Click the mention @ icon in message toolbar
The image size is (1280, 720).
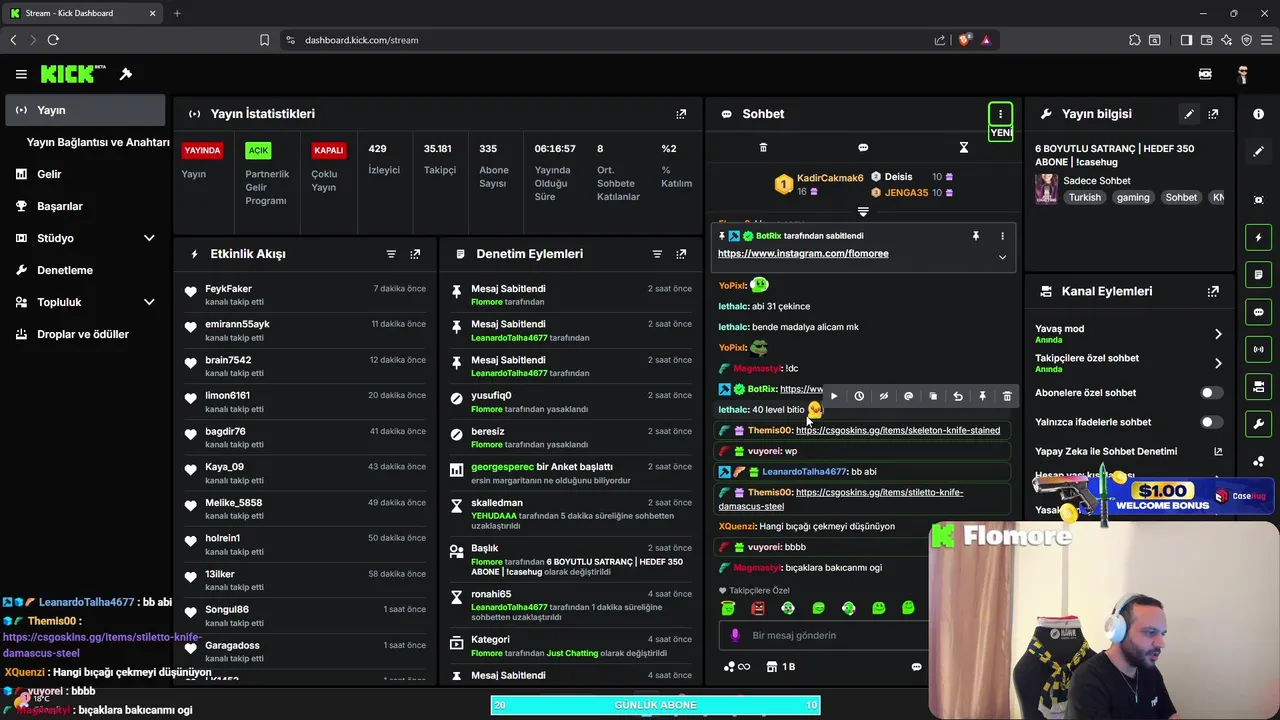[x=908, y=396]
